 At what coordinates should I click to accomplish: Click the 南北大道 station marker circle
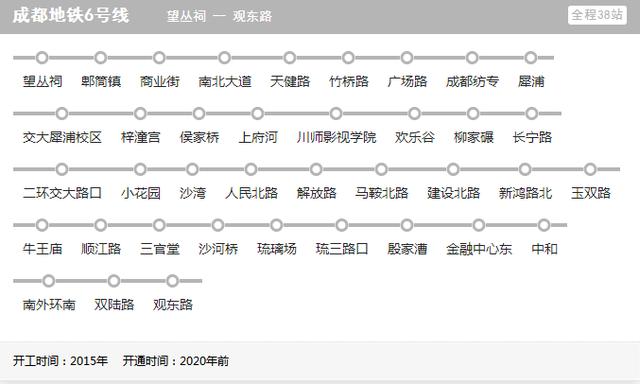tap(225, 58)
